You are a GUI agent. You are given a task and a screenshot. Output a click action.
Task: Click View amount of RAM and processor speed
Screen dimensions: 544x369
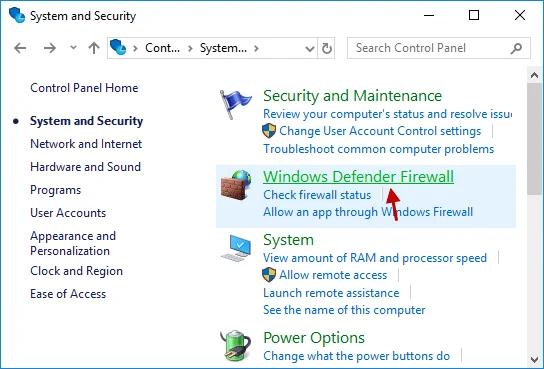point(375,258)
